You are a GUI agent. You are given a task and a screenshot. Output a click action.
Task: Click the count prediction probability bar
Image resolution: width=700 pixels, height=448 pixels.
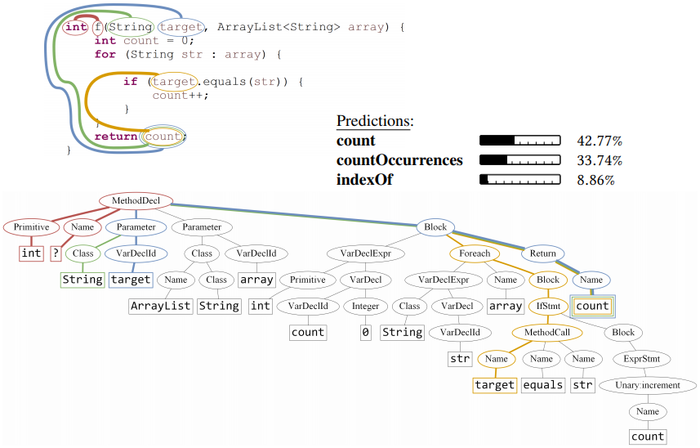coord(516,141)
